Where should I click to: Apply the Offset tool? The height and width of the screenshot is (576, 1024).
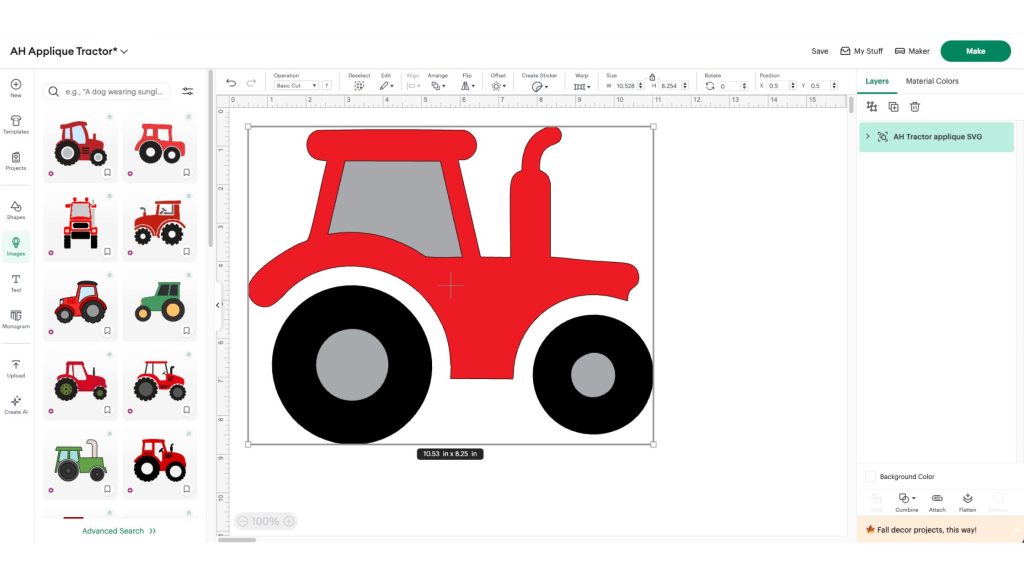(497, 84)
